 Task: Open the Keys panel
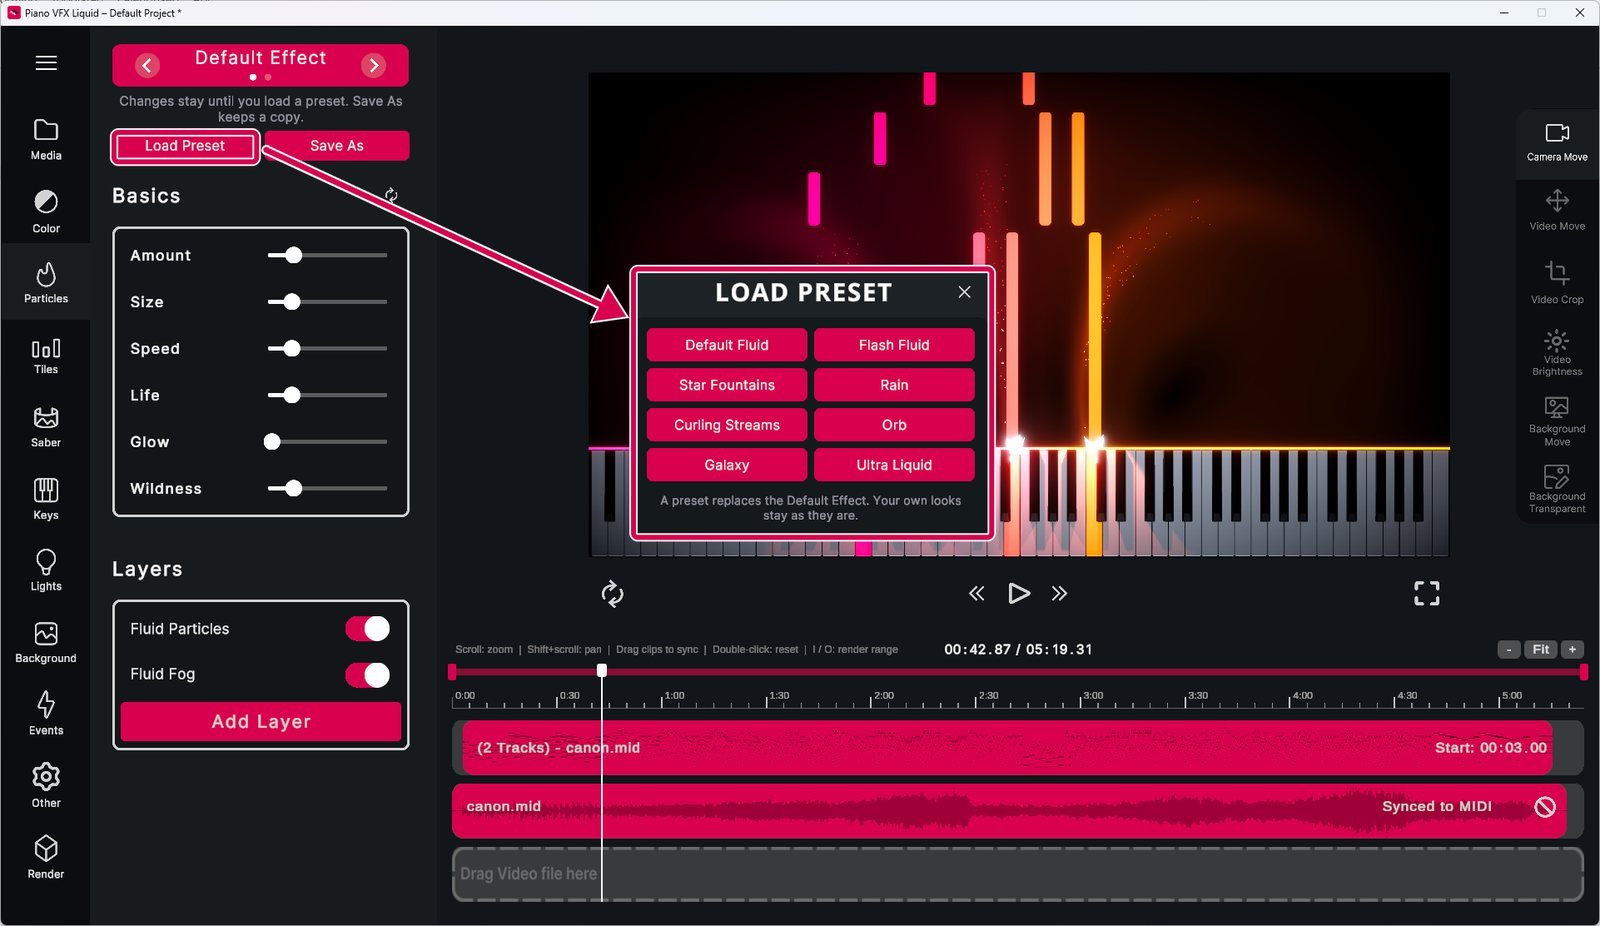(46, 499)
